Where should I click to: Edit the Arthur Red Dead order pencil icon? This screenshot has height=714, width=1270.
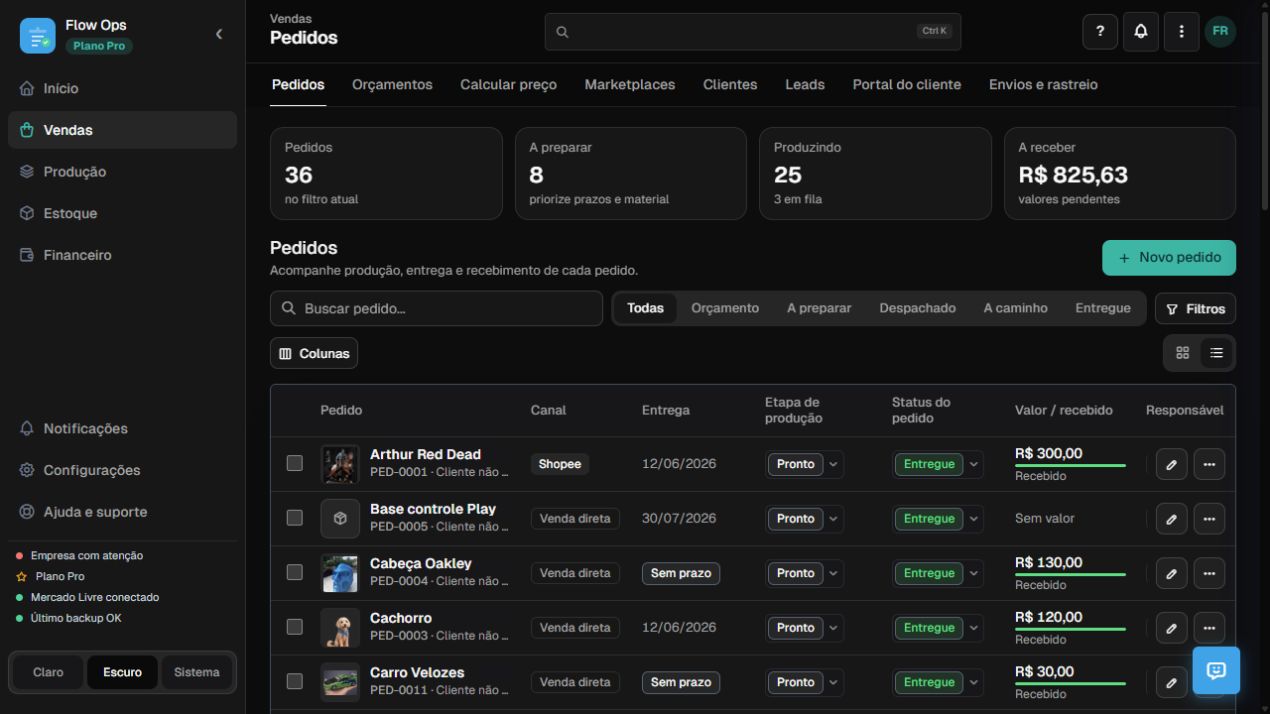click(x=1171, y=464)
